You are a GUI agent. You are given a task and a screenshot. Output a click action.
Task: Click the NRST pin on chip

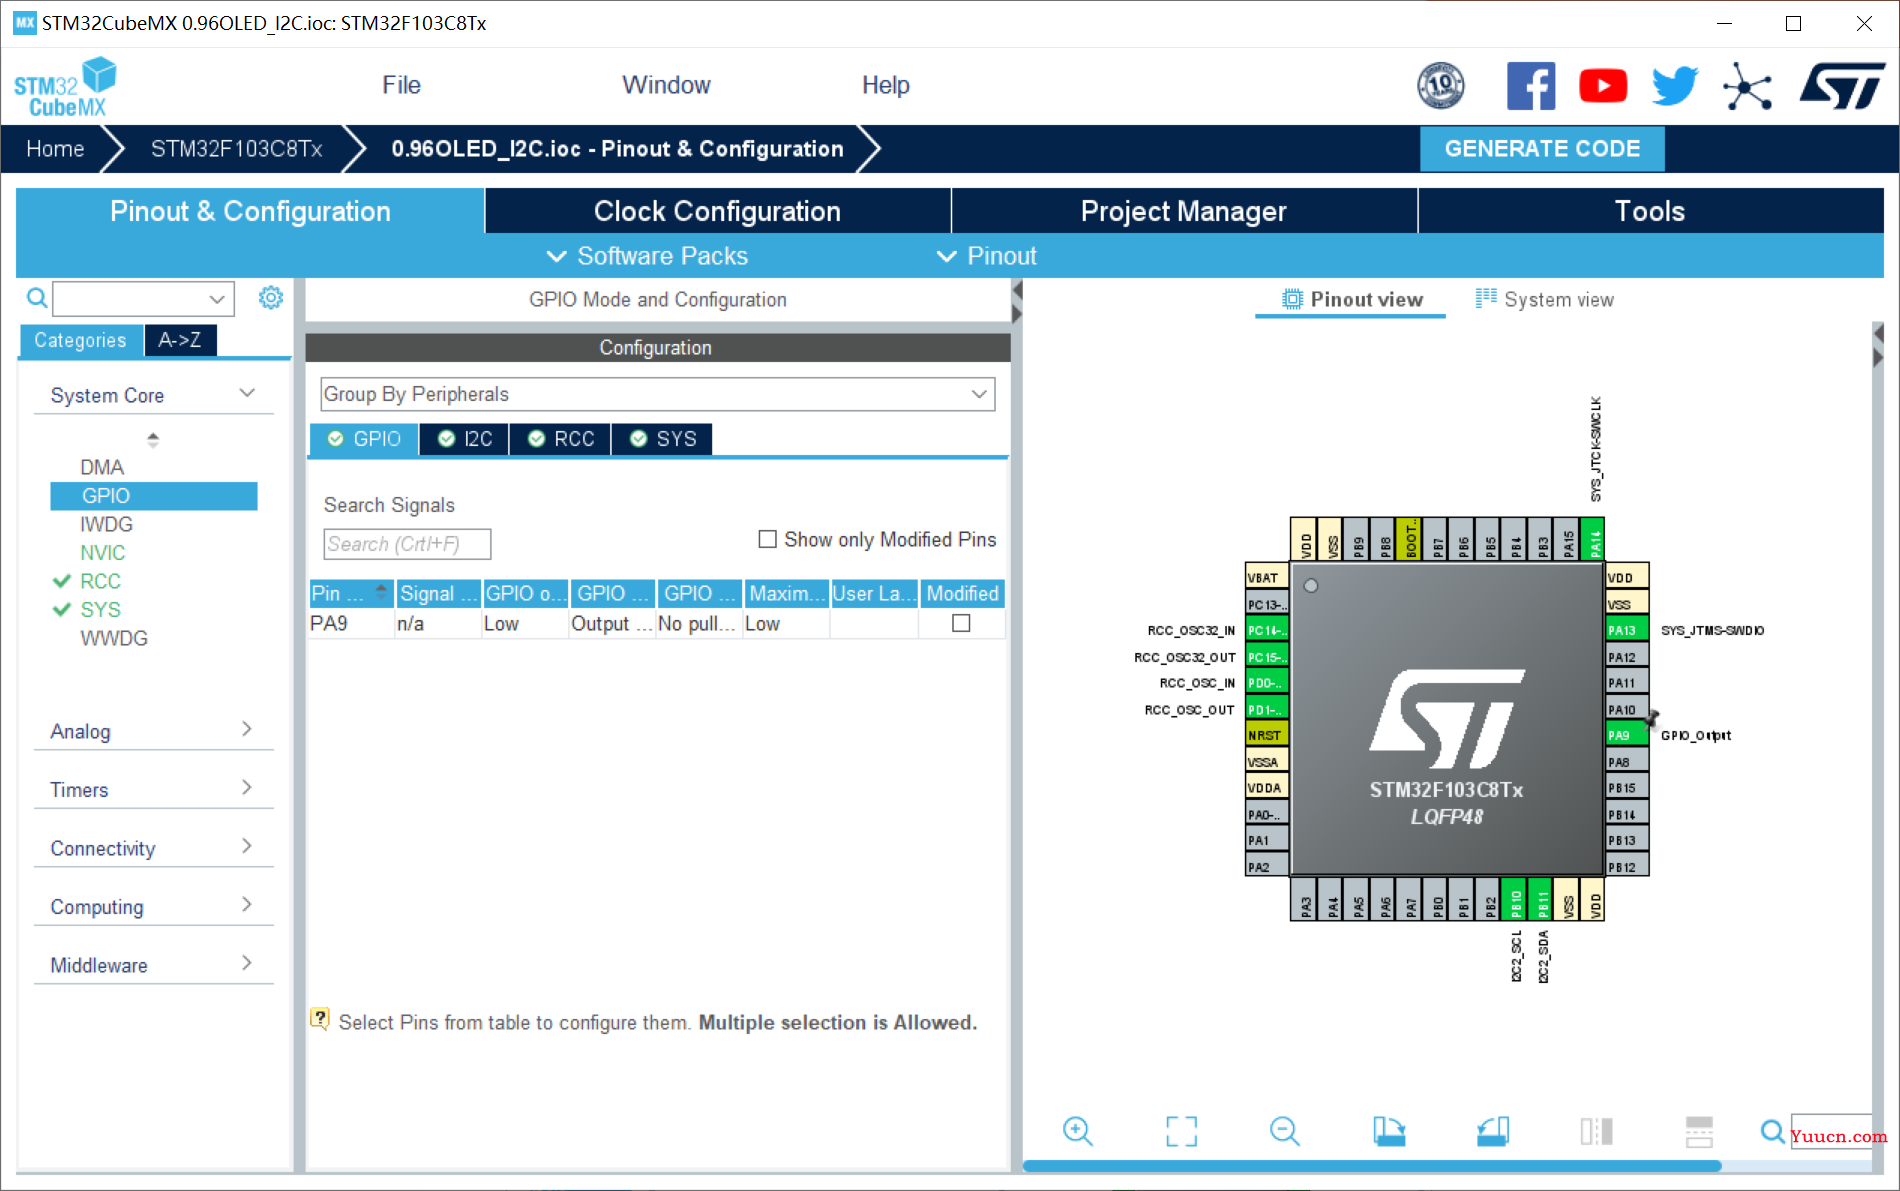click(1266, 735)
